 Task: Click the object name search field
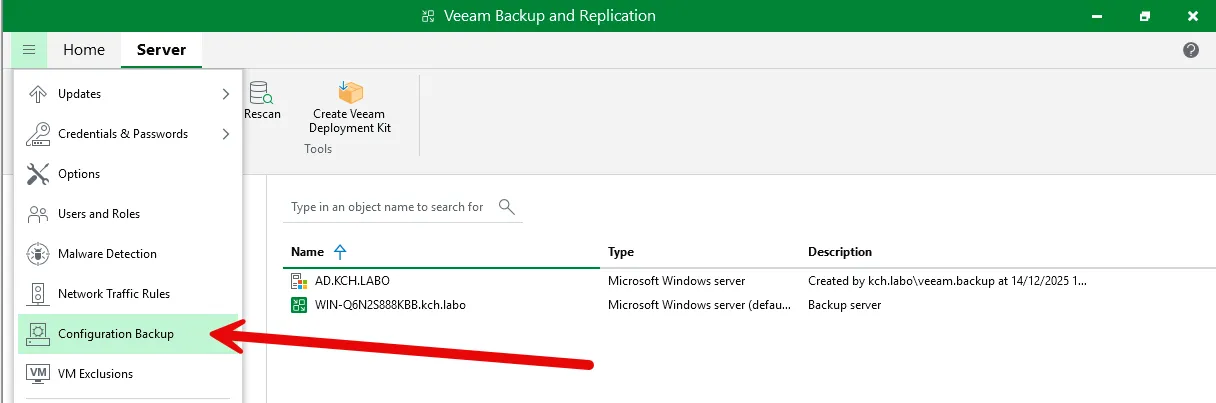pos(387,207)
